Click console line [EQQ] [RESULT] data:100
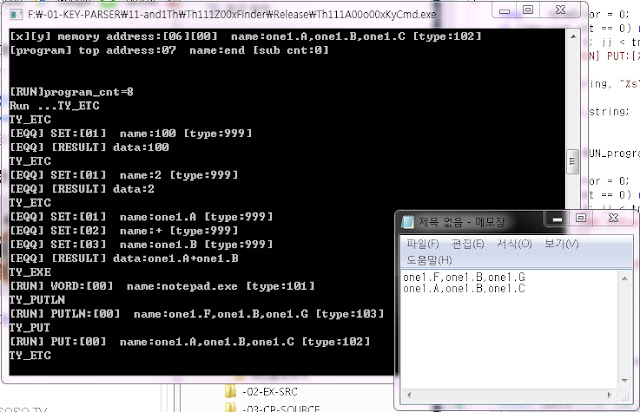This screenshot has height=412, width=640. pos(89,147)
